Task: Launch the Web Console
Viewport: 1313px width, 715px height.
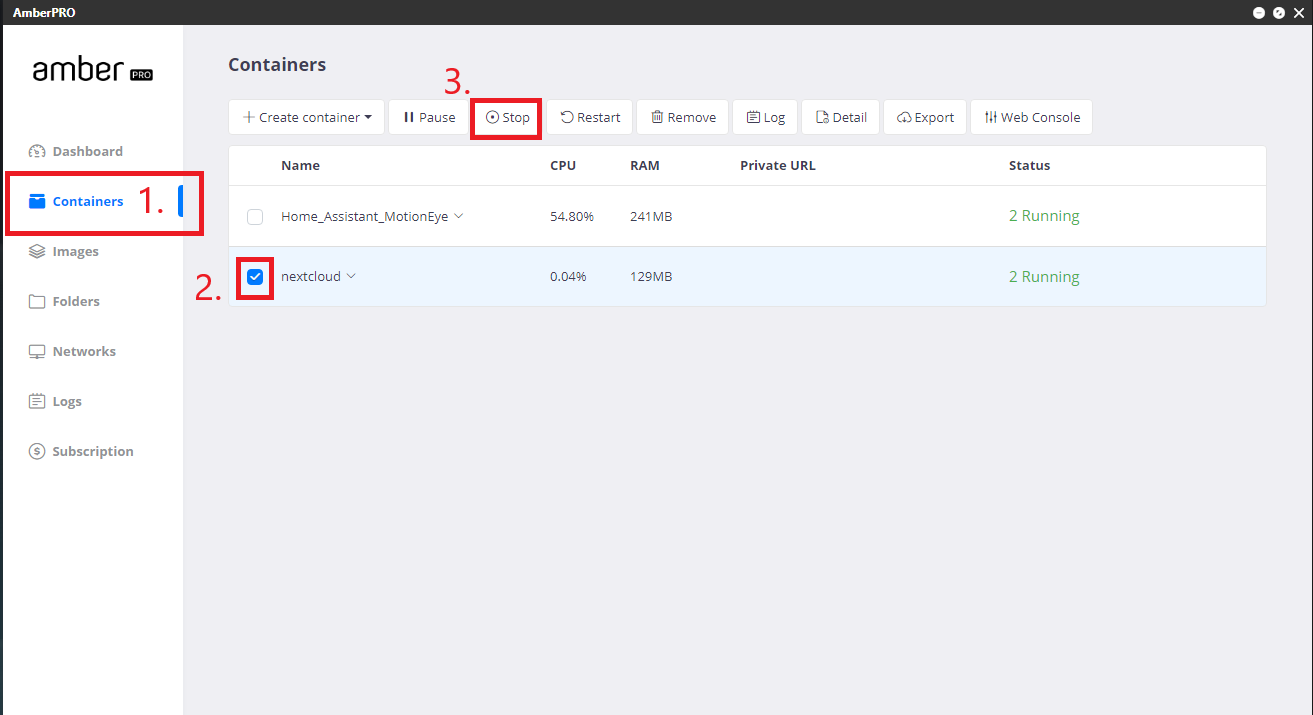Action: [1032, 117]
